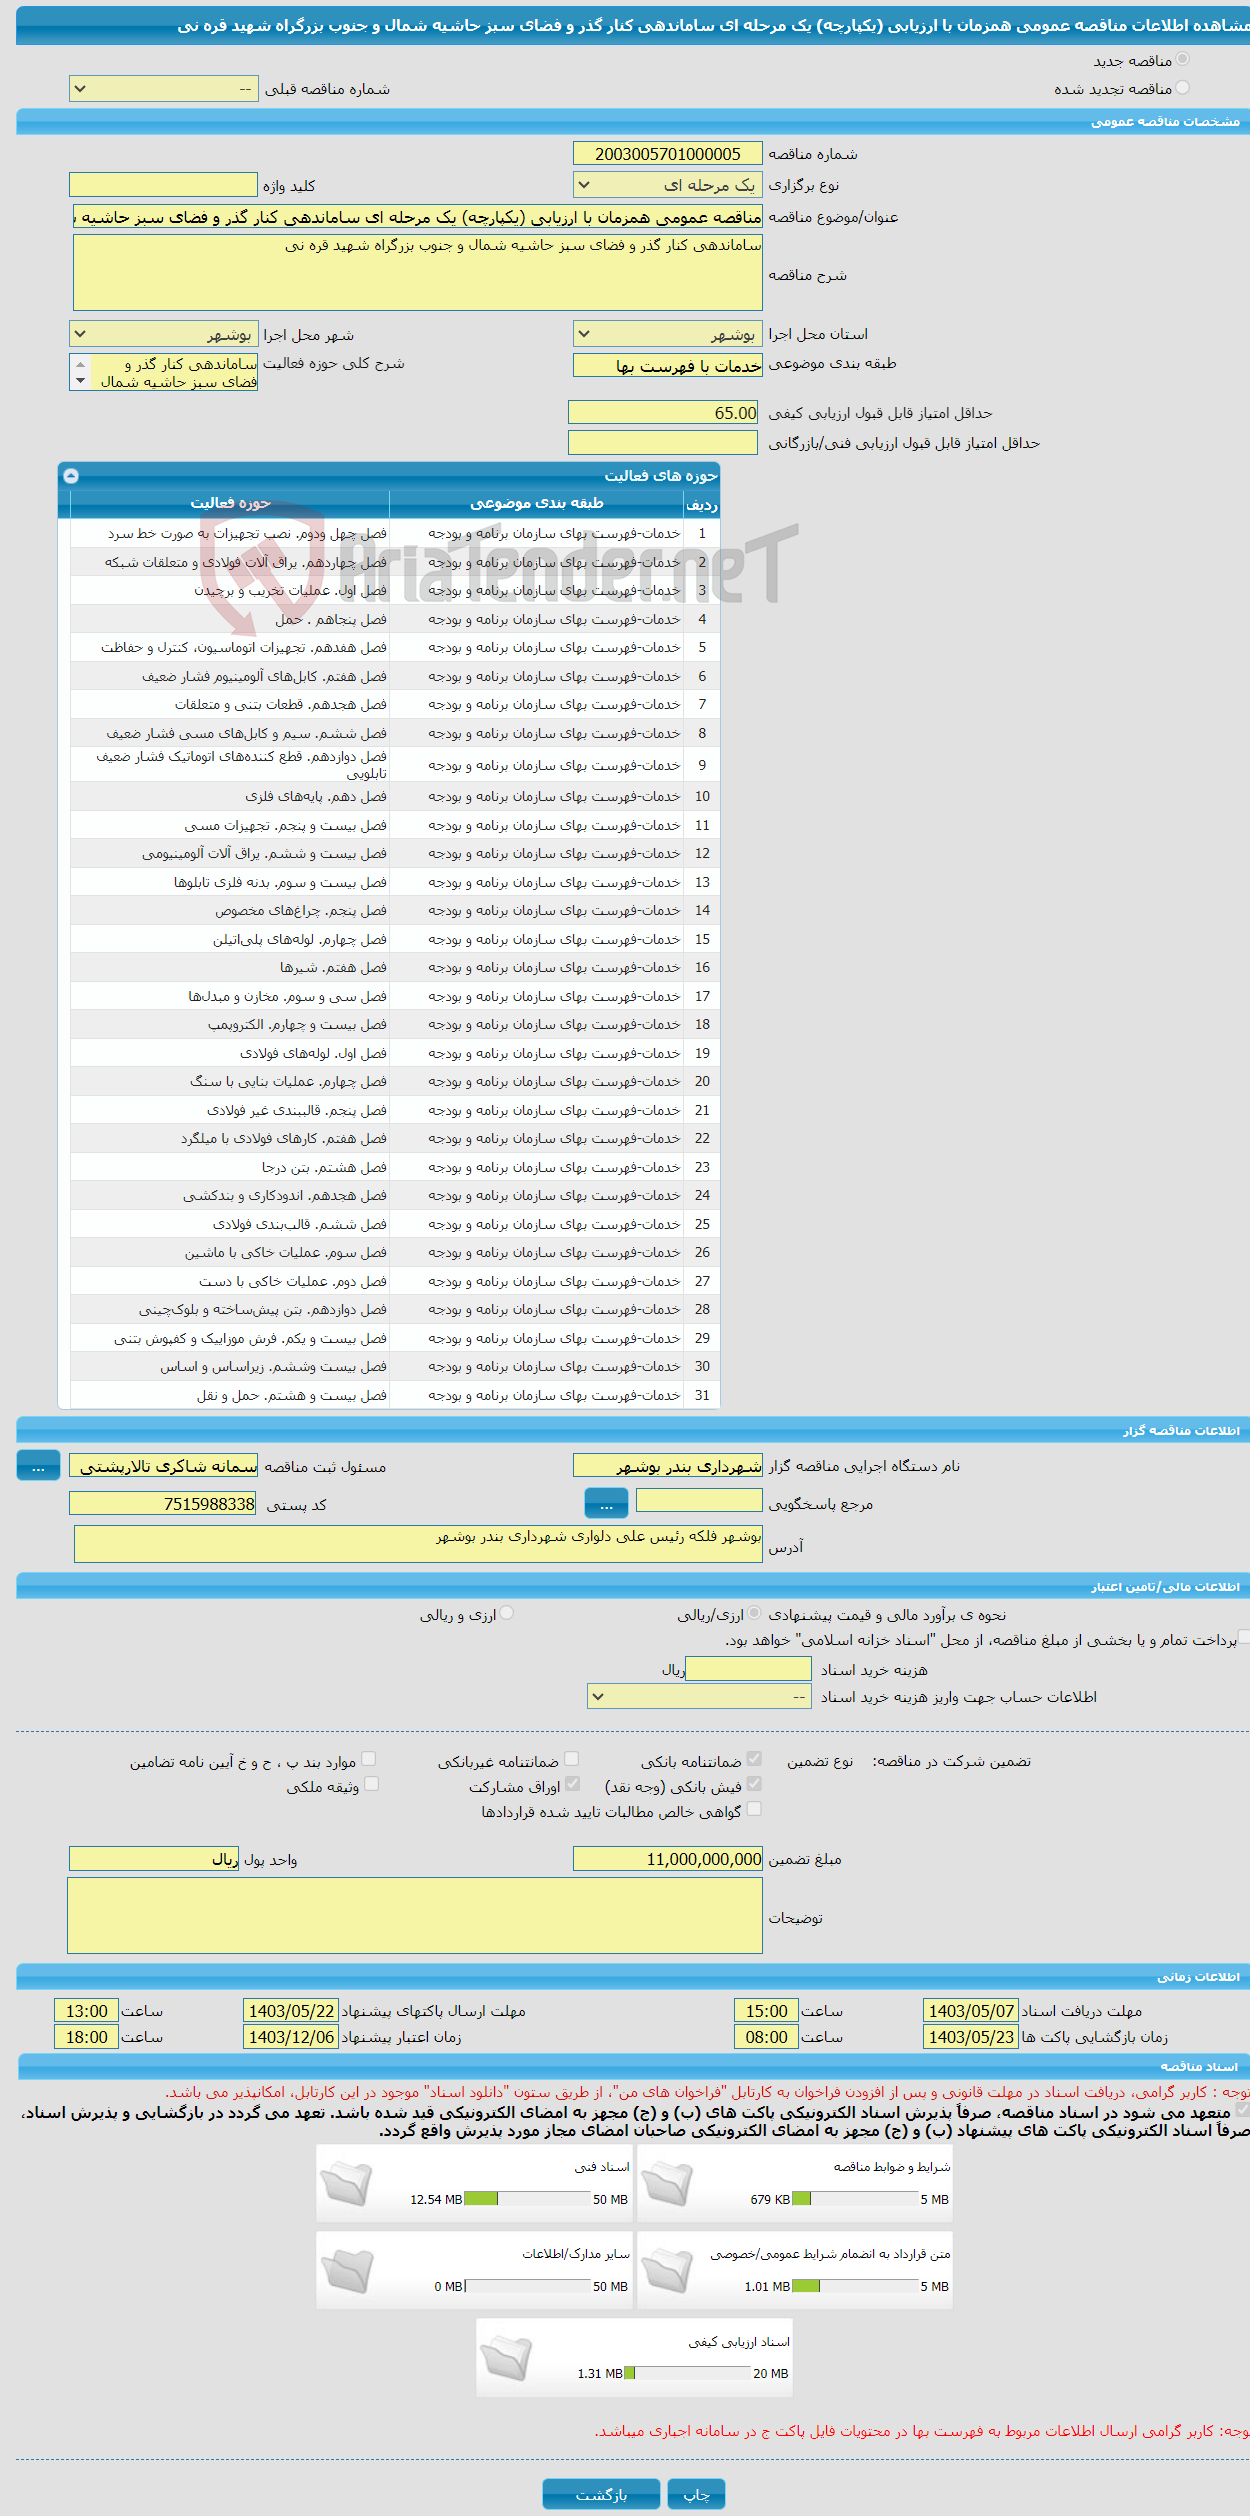Click the زمان بازگشایی پاکت ها date field
Image resolution: width=1250 pixels, height=2516 pixels.
coord(970,2037)
